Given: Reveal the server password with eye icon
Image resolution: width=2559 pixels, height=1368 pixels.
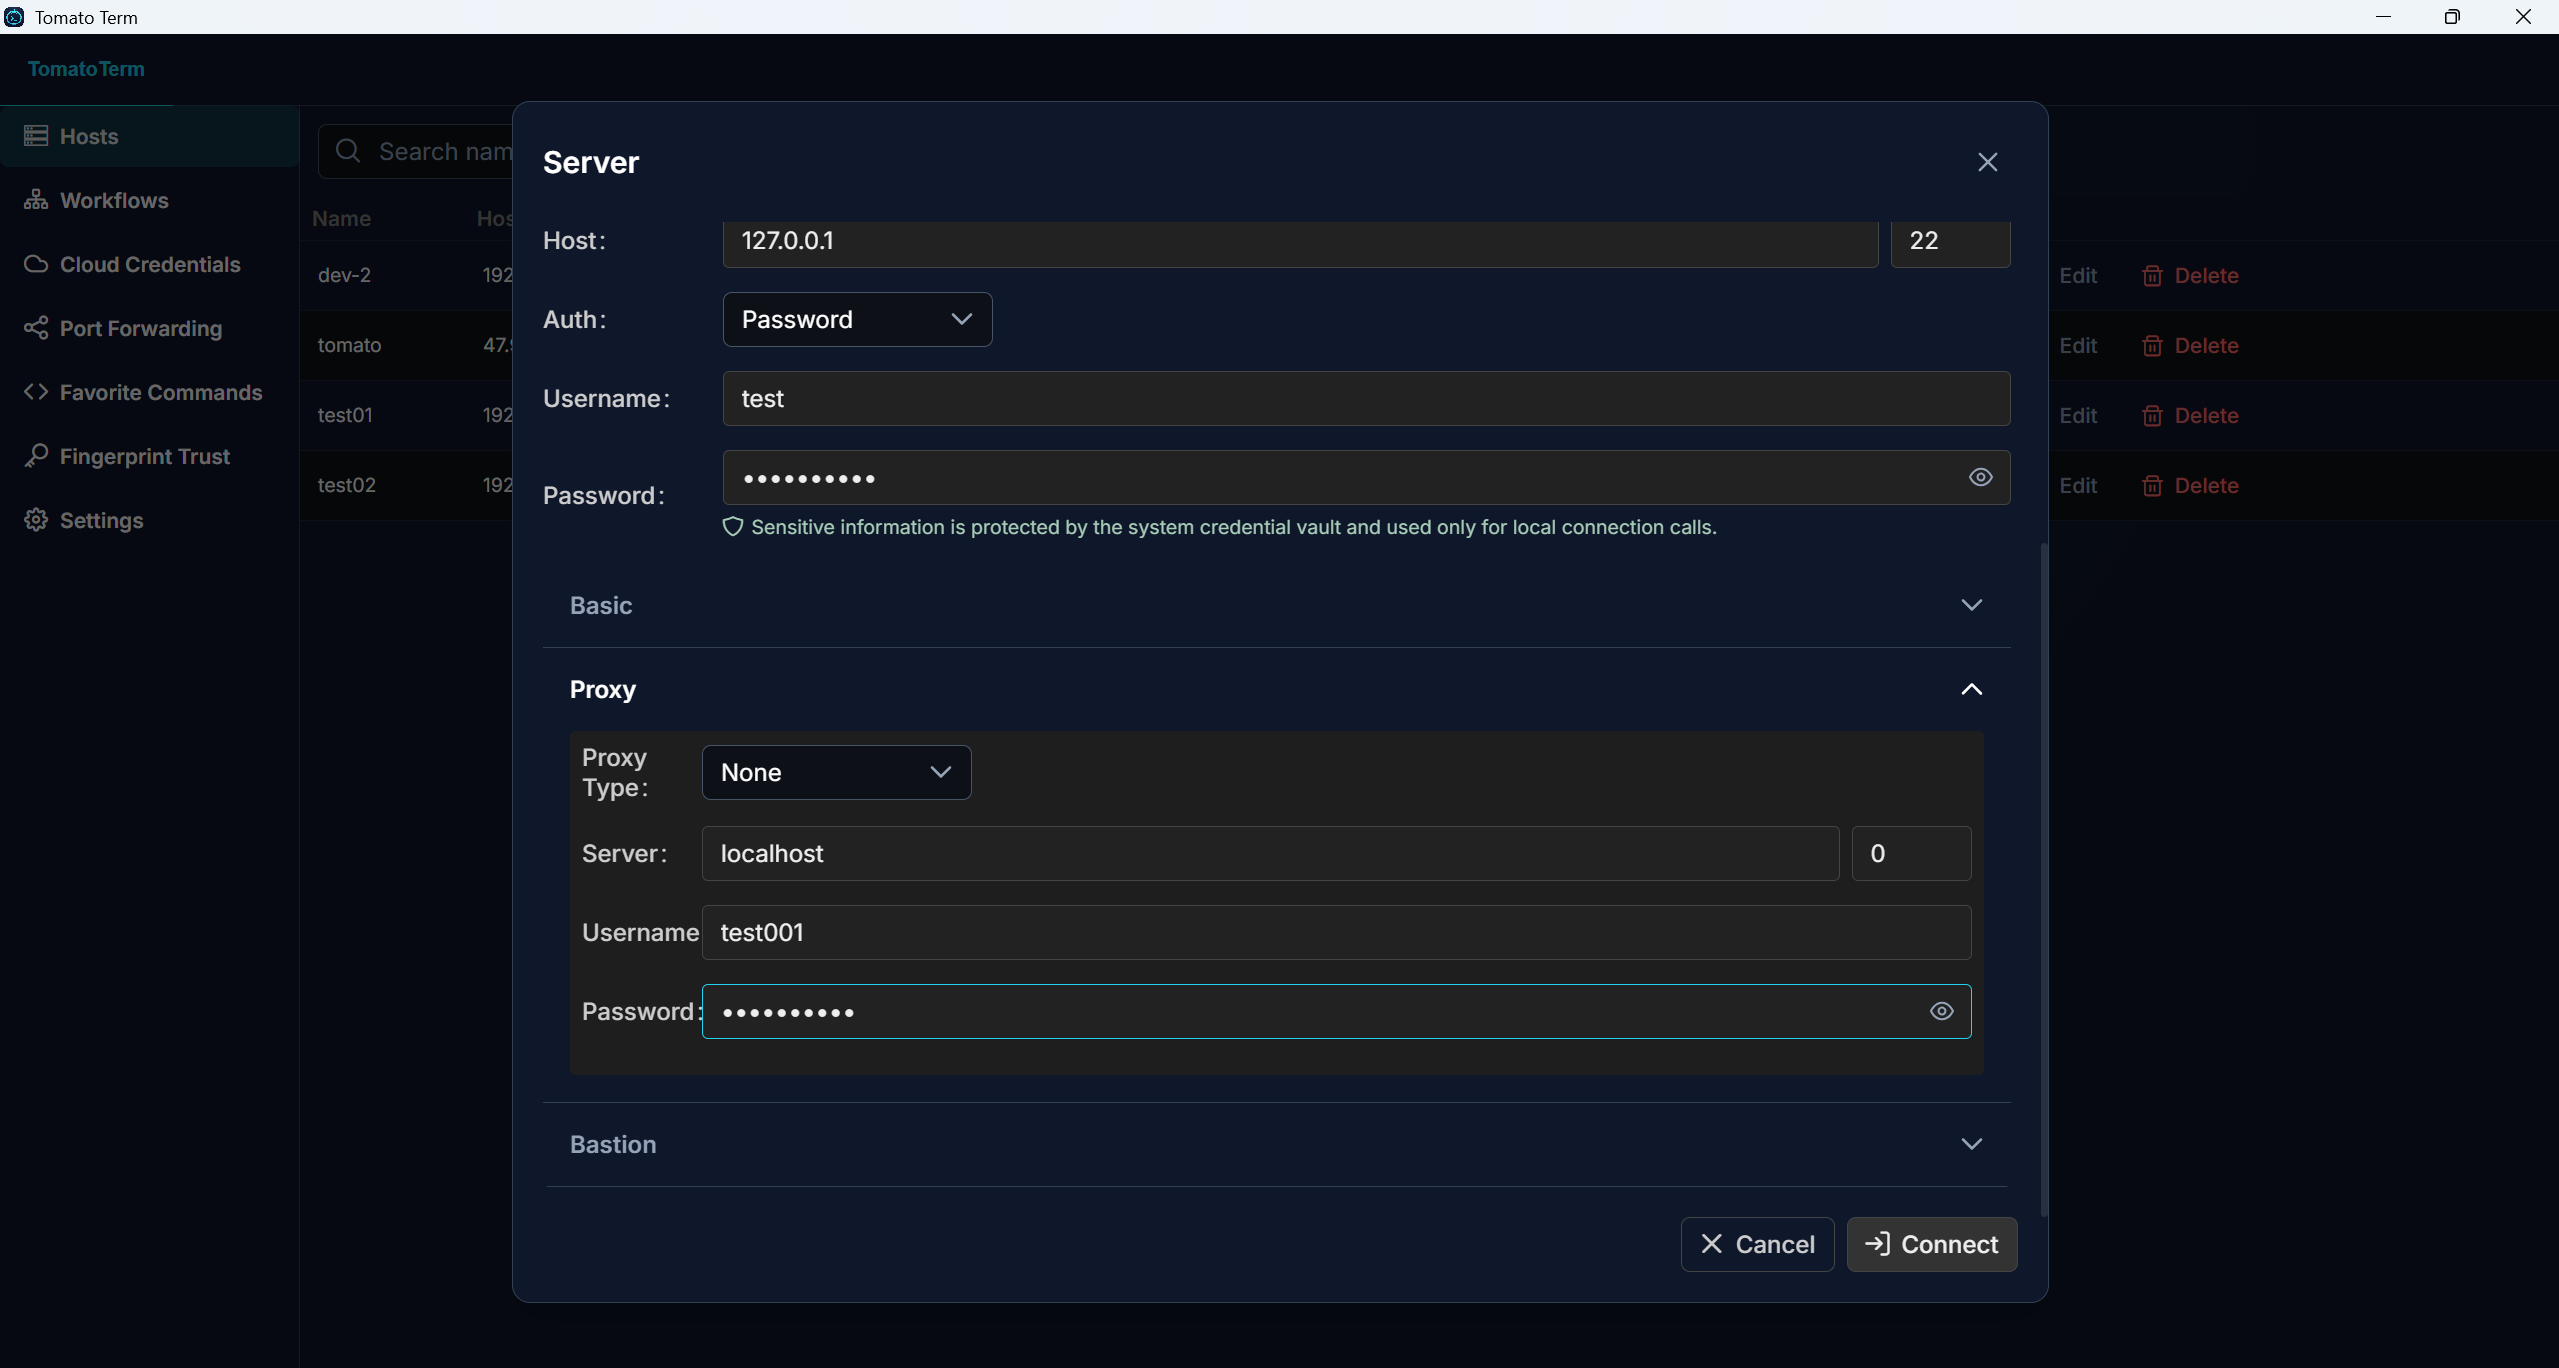Looking at the screenshot, I should click(1980, 478).
